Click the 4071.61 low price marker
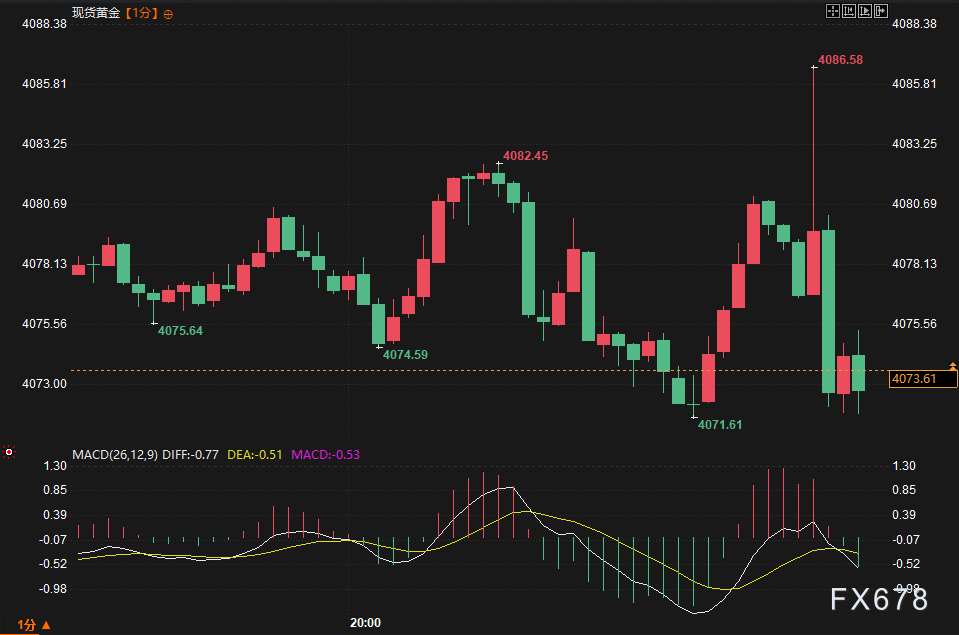Screen dimensions: 959x635 tap(720, 425)
